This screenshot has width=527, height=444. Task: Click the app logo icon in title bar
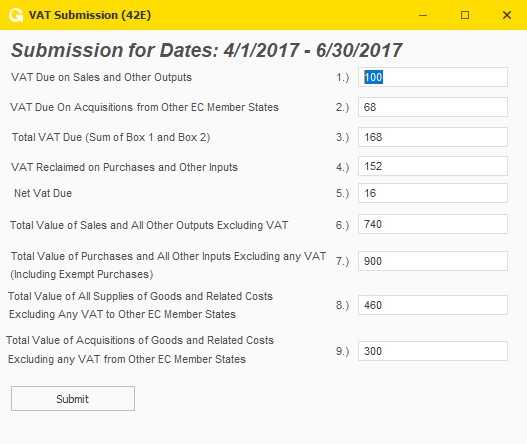click(16, 15)
